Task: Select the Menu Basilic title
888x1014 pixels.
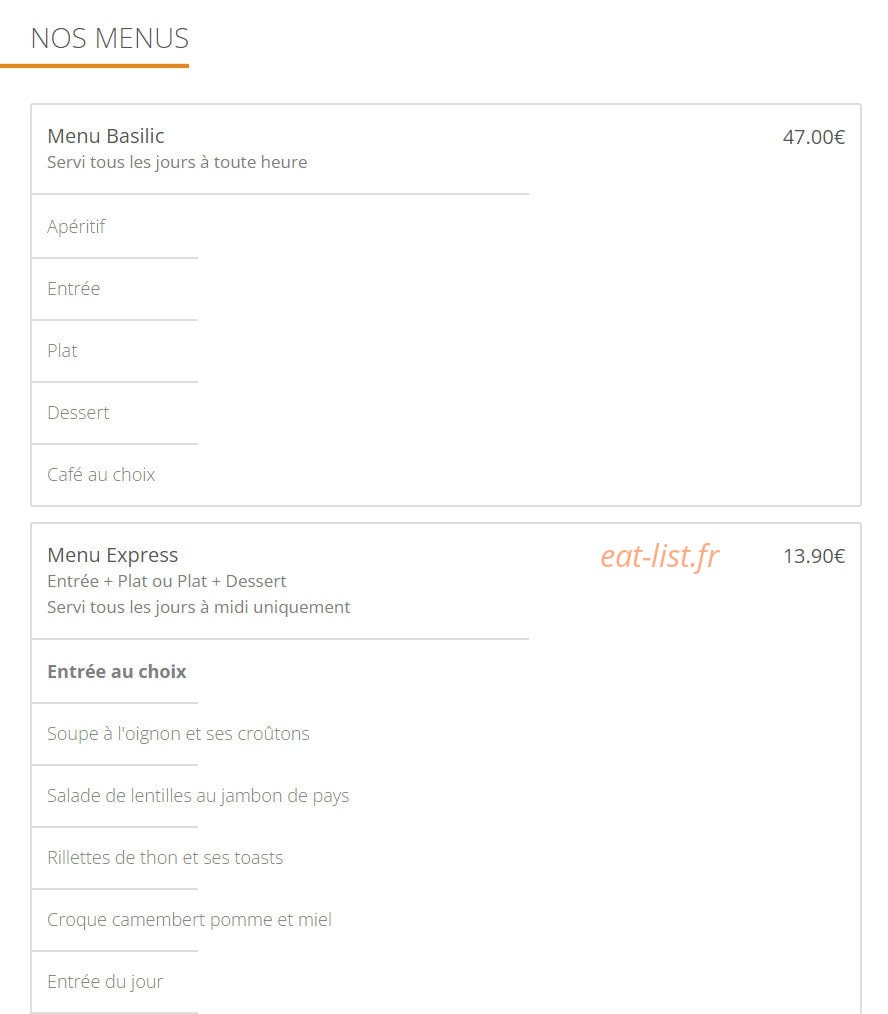Action: [105, 136]
